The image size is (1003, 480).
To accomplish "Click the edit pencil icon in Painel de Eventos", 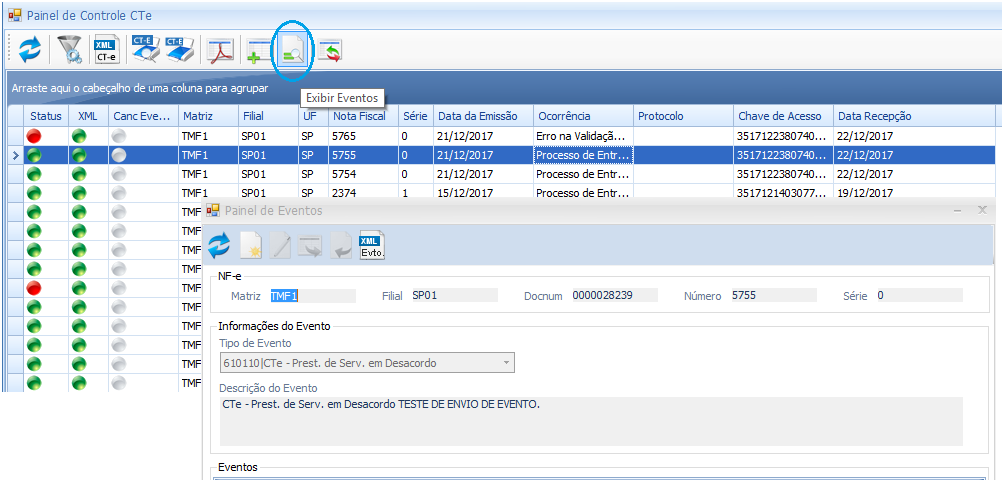I will click(x=281, y=246).
